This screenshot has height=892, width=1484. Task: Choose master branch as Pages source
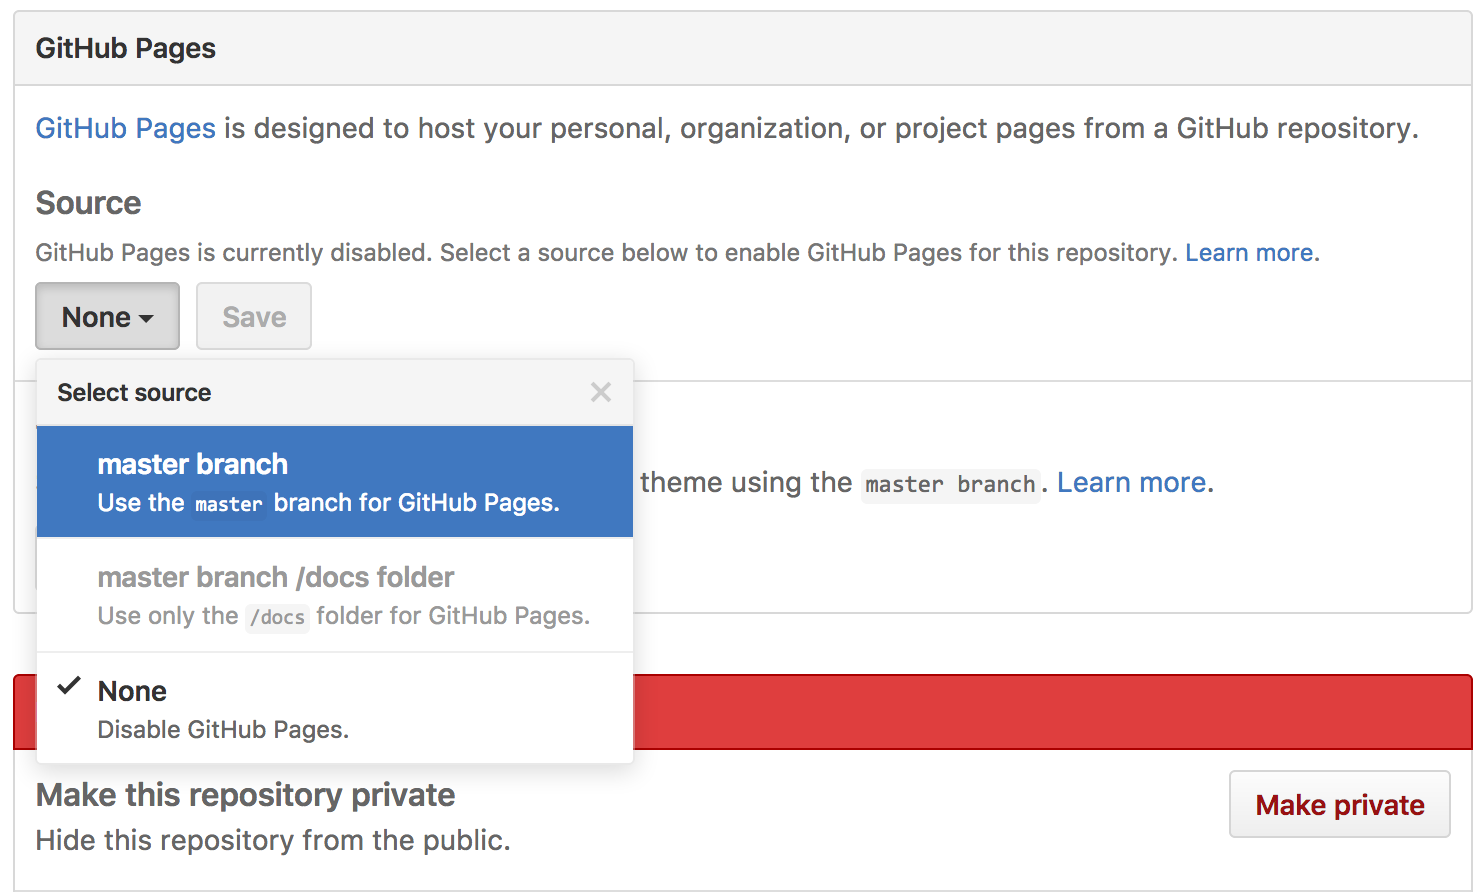tap(335, 482)
